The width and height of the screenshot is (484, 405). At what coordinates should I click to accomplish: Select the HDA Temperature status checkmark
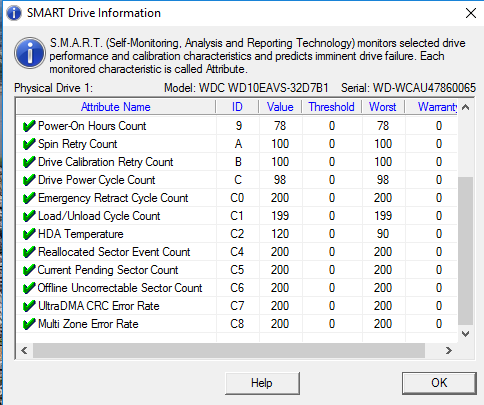tap(29, 234)
